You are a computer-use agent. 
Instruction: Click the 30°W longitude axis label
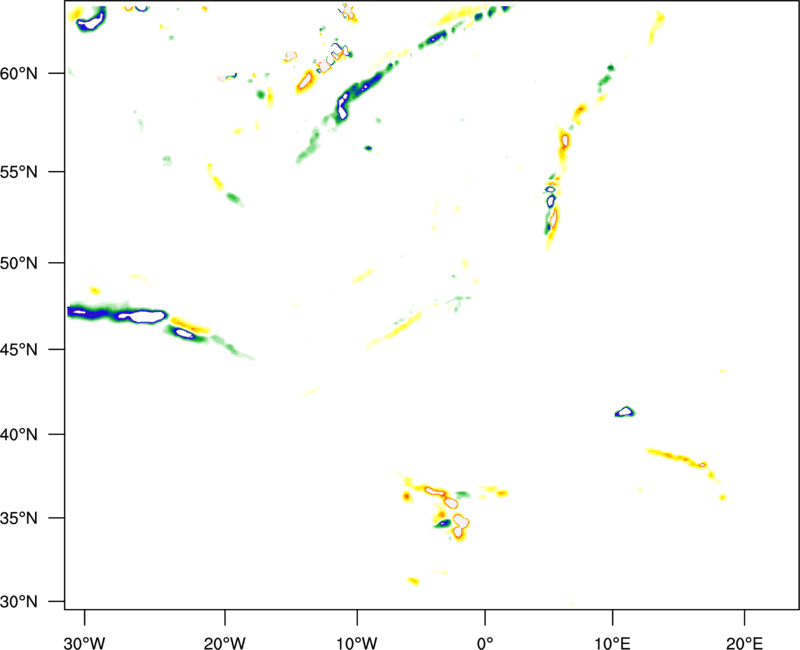84,643
